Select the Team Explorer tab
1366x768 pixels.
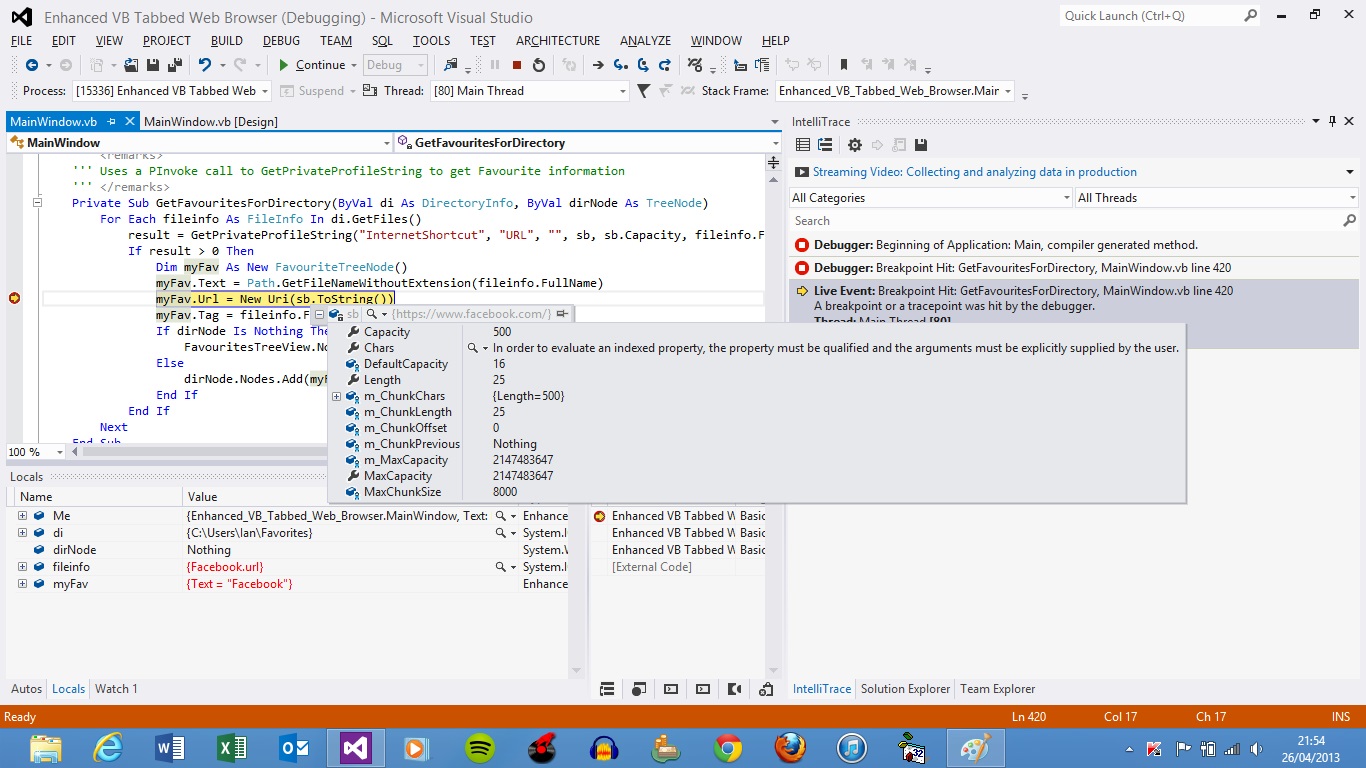(x=998, y=689)
